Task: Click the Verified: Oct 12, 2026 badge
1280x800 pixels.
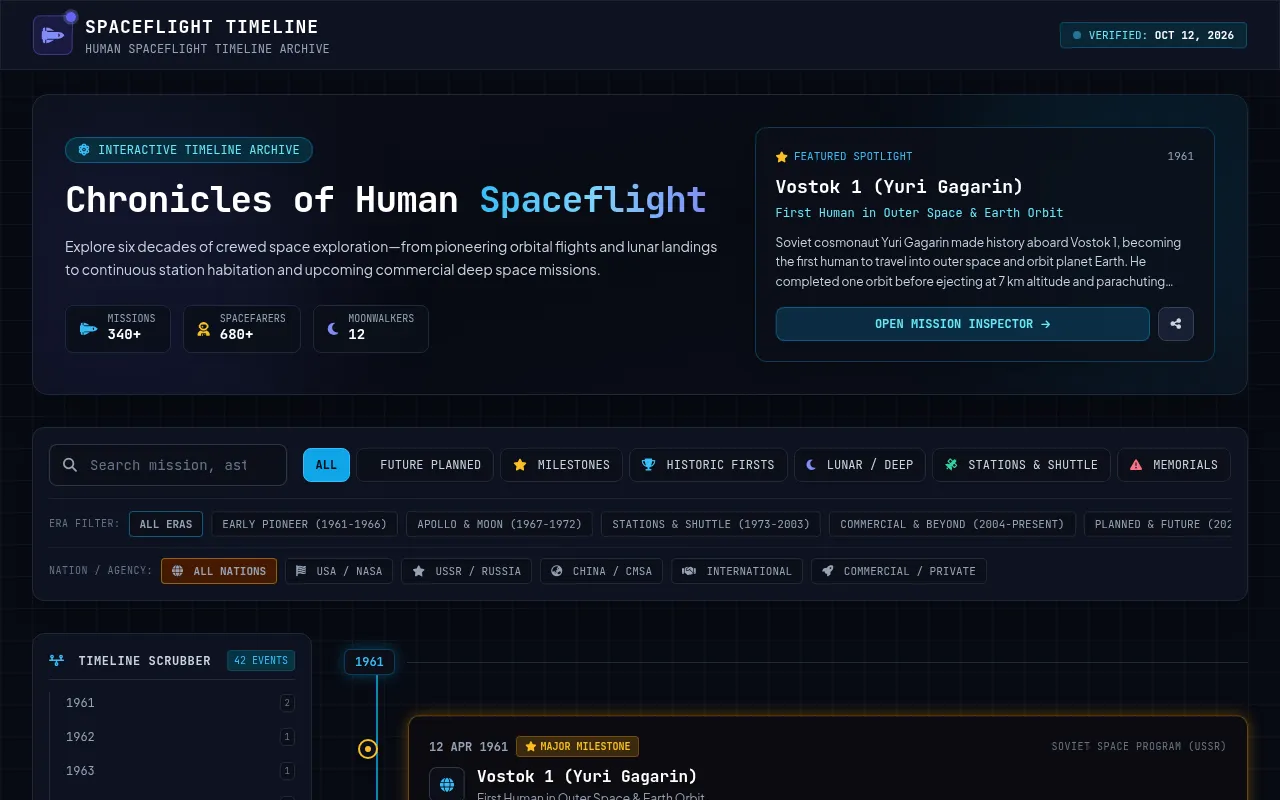Action: pyautogui.click(x=1154, y=35)
